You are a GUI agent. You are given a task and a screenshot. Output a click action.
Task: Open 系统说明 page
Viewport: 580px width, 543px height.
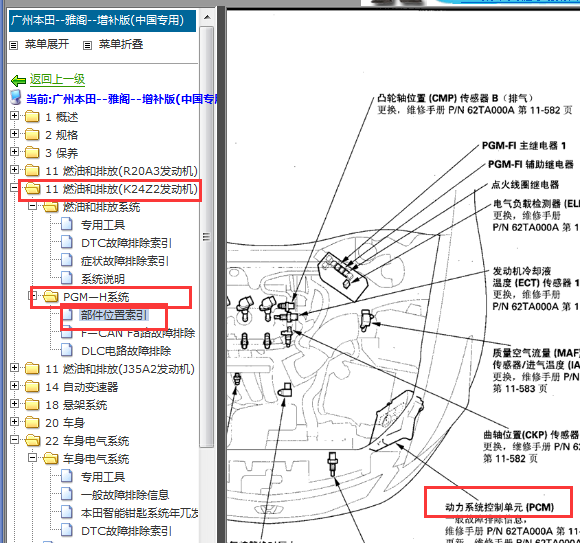click(103, 279)
